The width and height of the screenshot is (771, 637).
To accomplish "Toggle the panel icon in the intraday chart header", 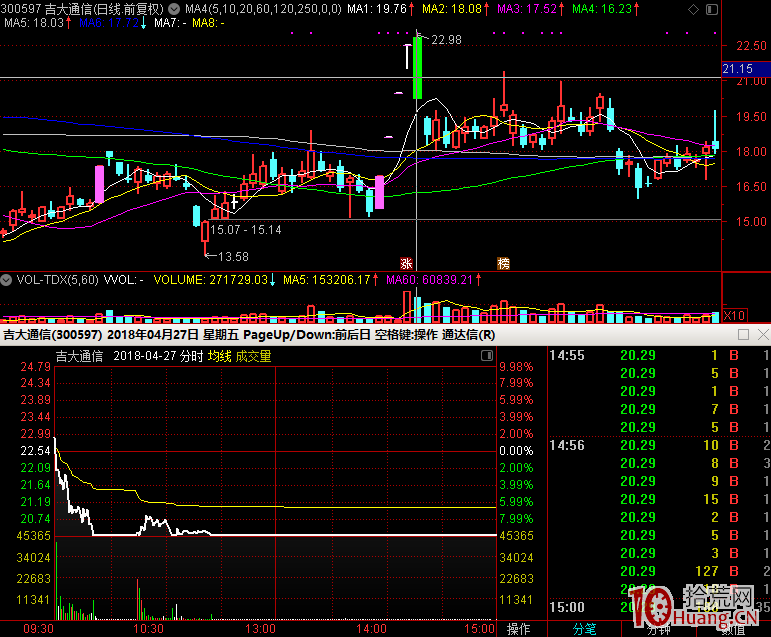I will (x=487, y=356).
